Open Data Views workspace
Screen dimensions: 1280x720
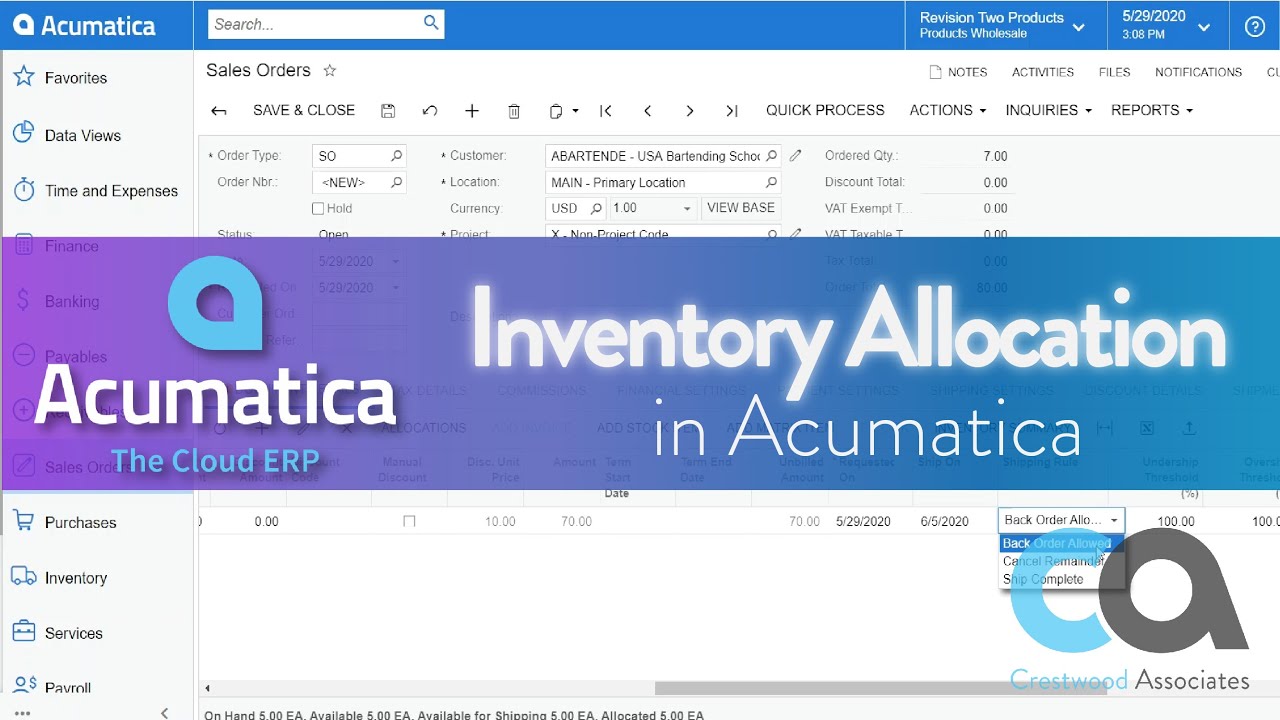(82, 135)
